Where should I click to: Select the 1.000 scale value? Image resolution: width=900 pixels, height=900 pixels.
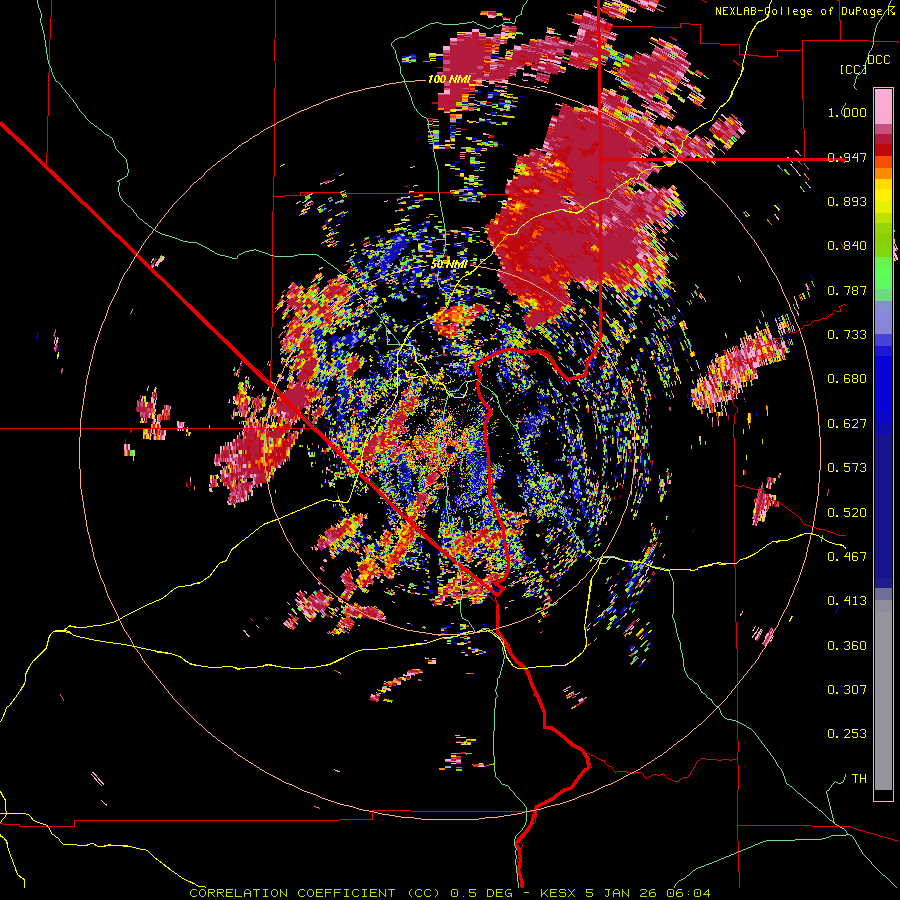click(847, 112)
